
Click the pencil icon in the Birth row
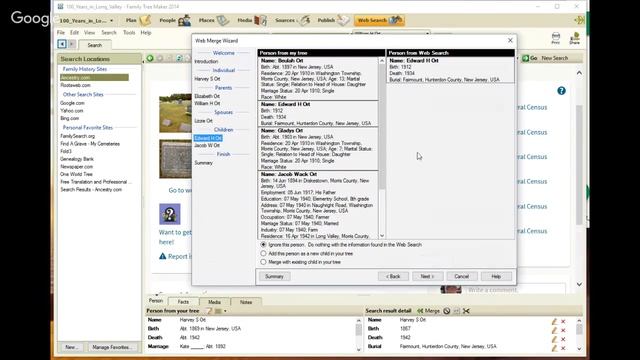coord(554,330)
